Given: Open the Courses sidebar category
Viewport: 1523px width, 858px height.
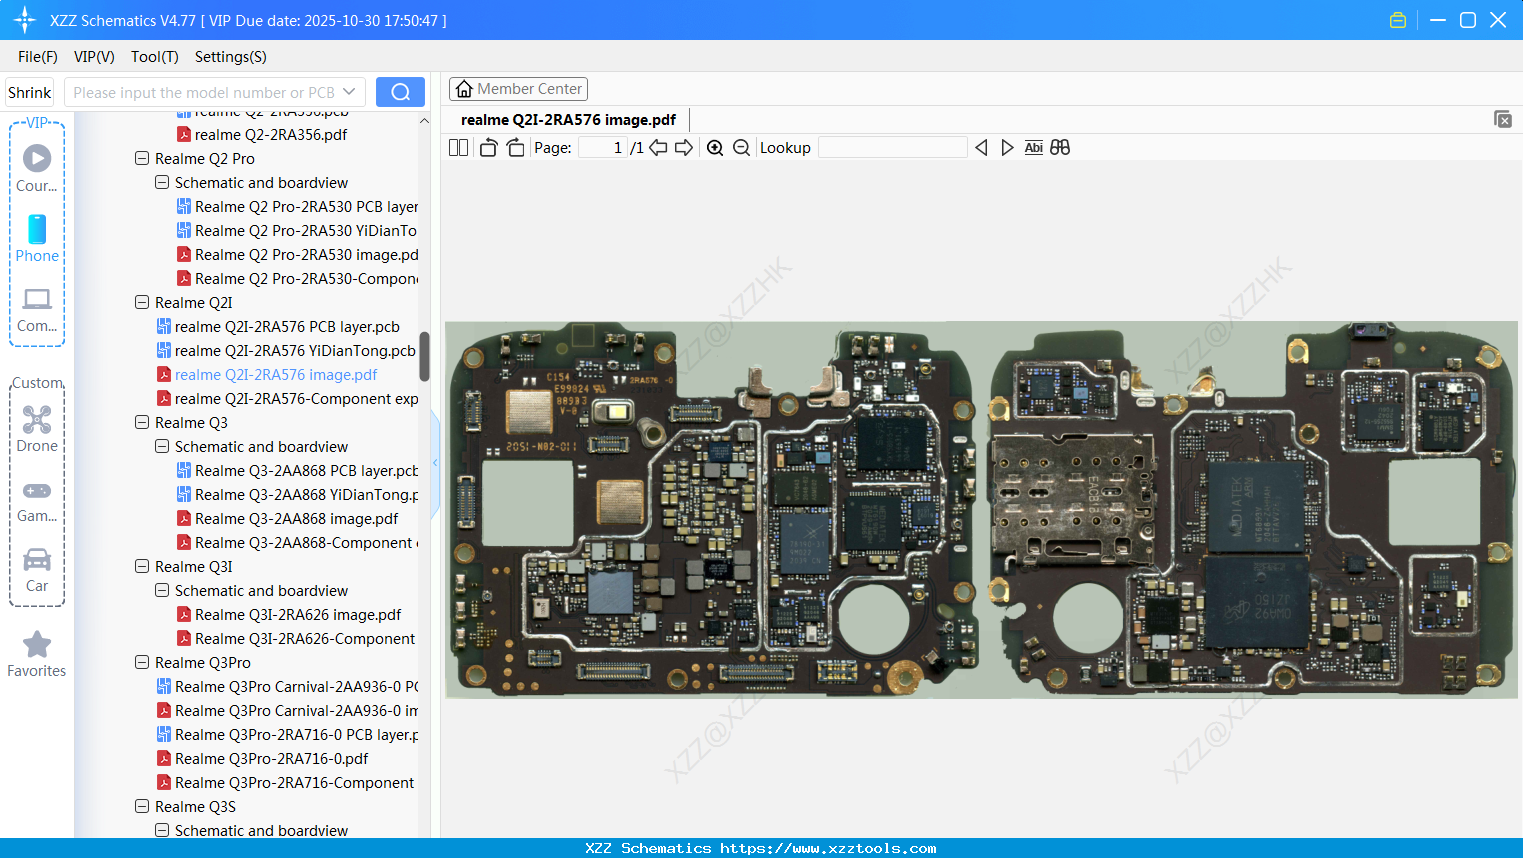Looking at the screenshot, I should [x=37, y=168].
